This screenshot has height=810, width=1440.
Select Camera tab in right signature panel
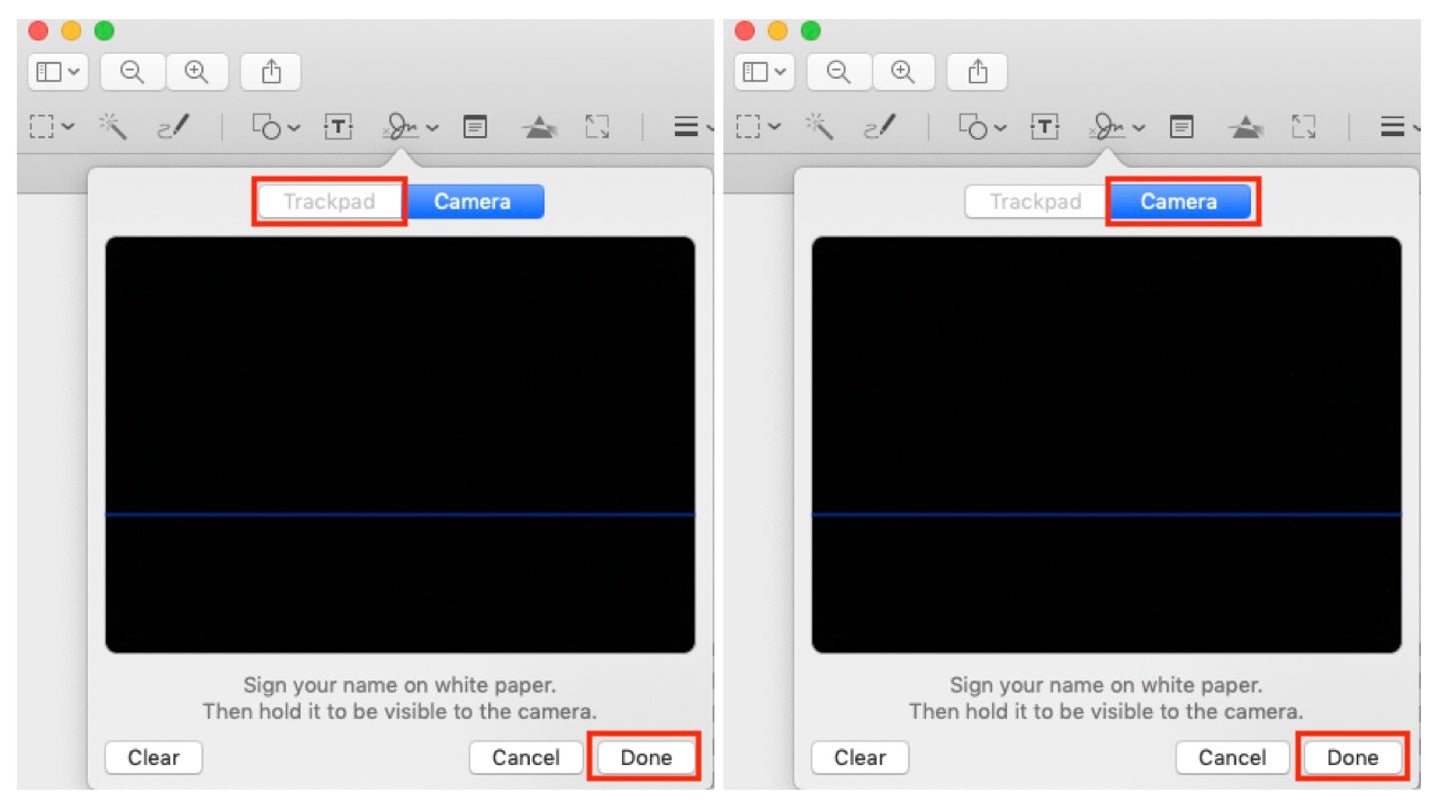pos(1178,202)
